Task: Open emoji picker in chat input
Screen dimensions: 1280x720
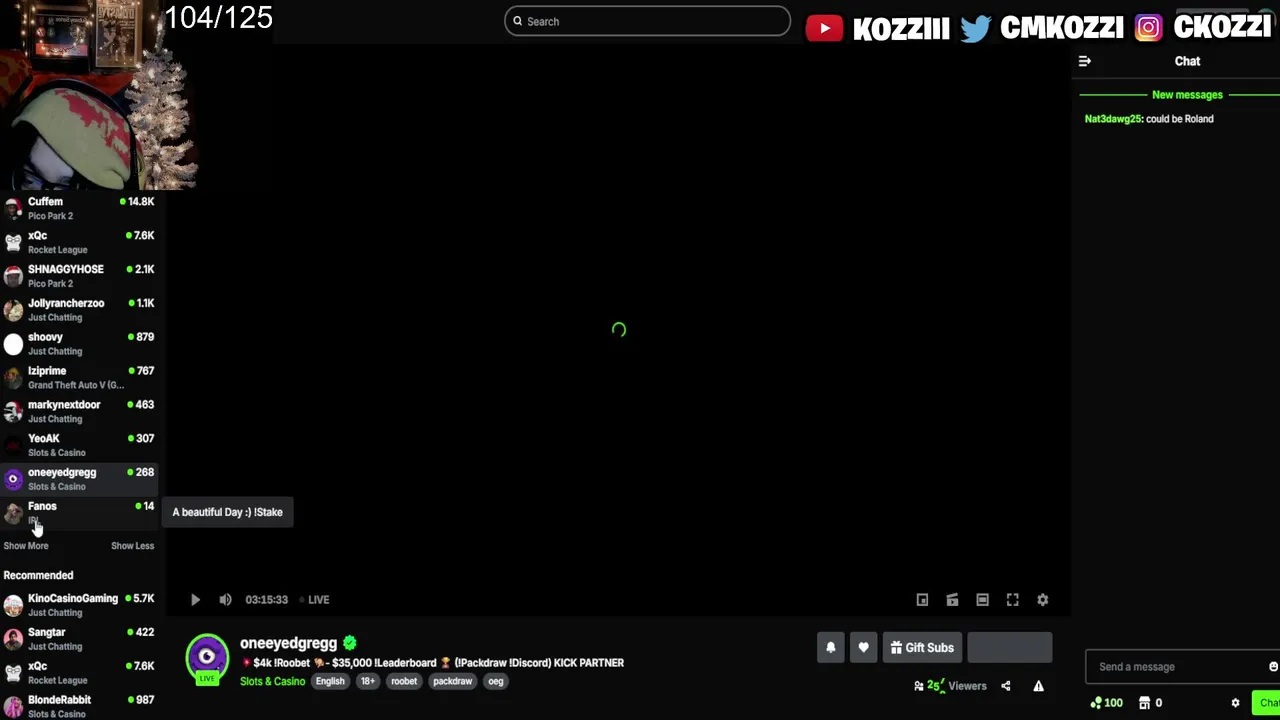Action: tap(1273, 667)
